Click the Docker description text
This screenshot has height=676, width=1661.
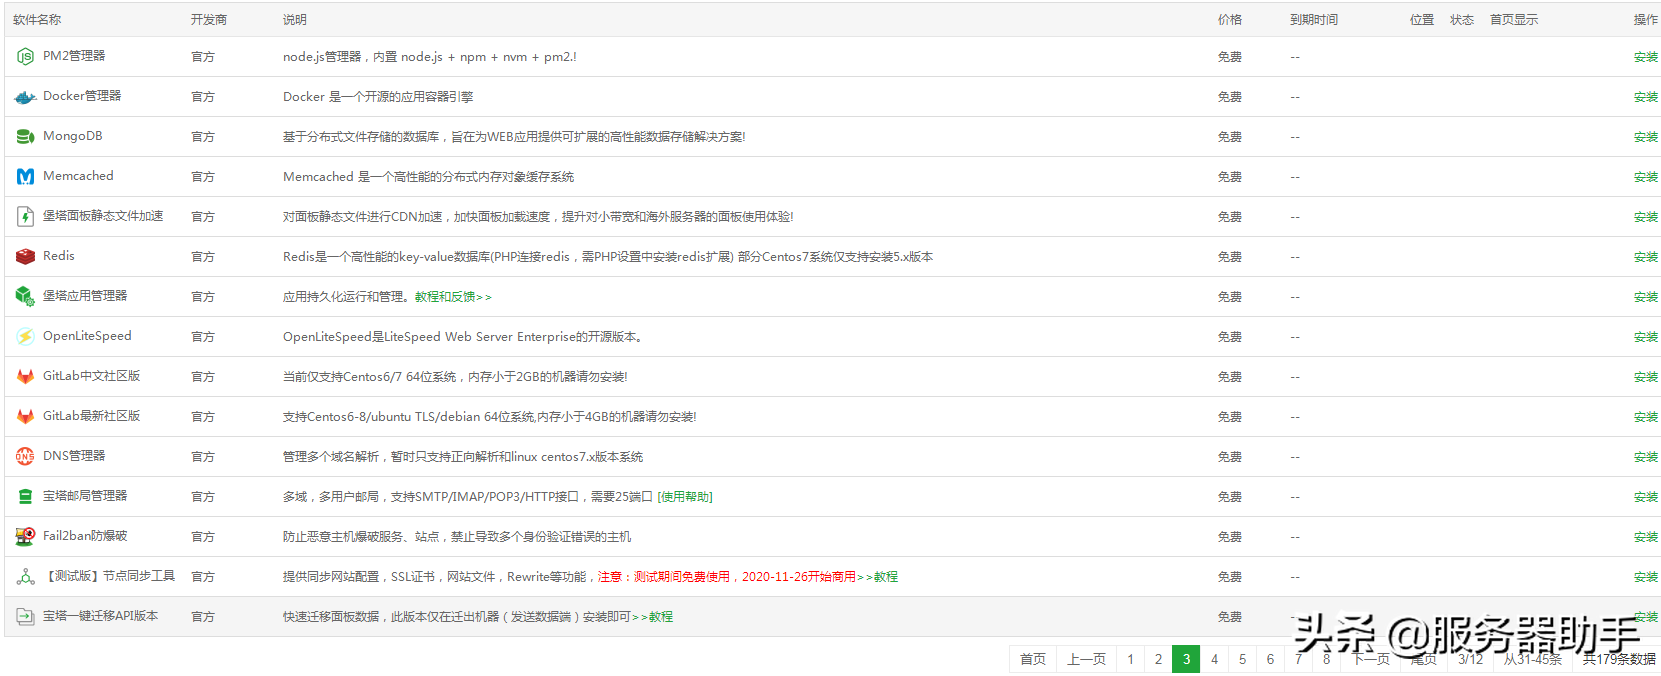(x=378, y=97)
